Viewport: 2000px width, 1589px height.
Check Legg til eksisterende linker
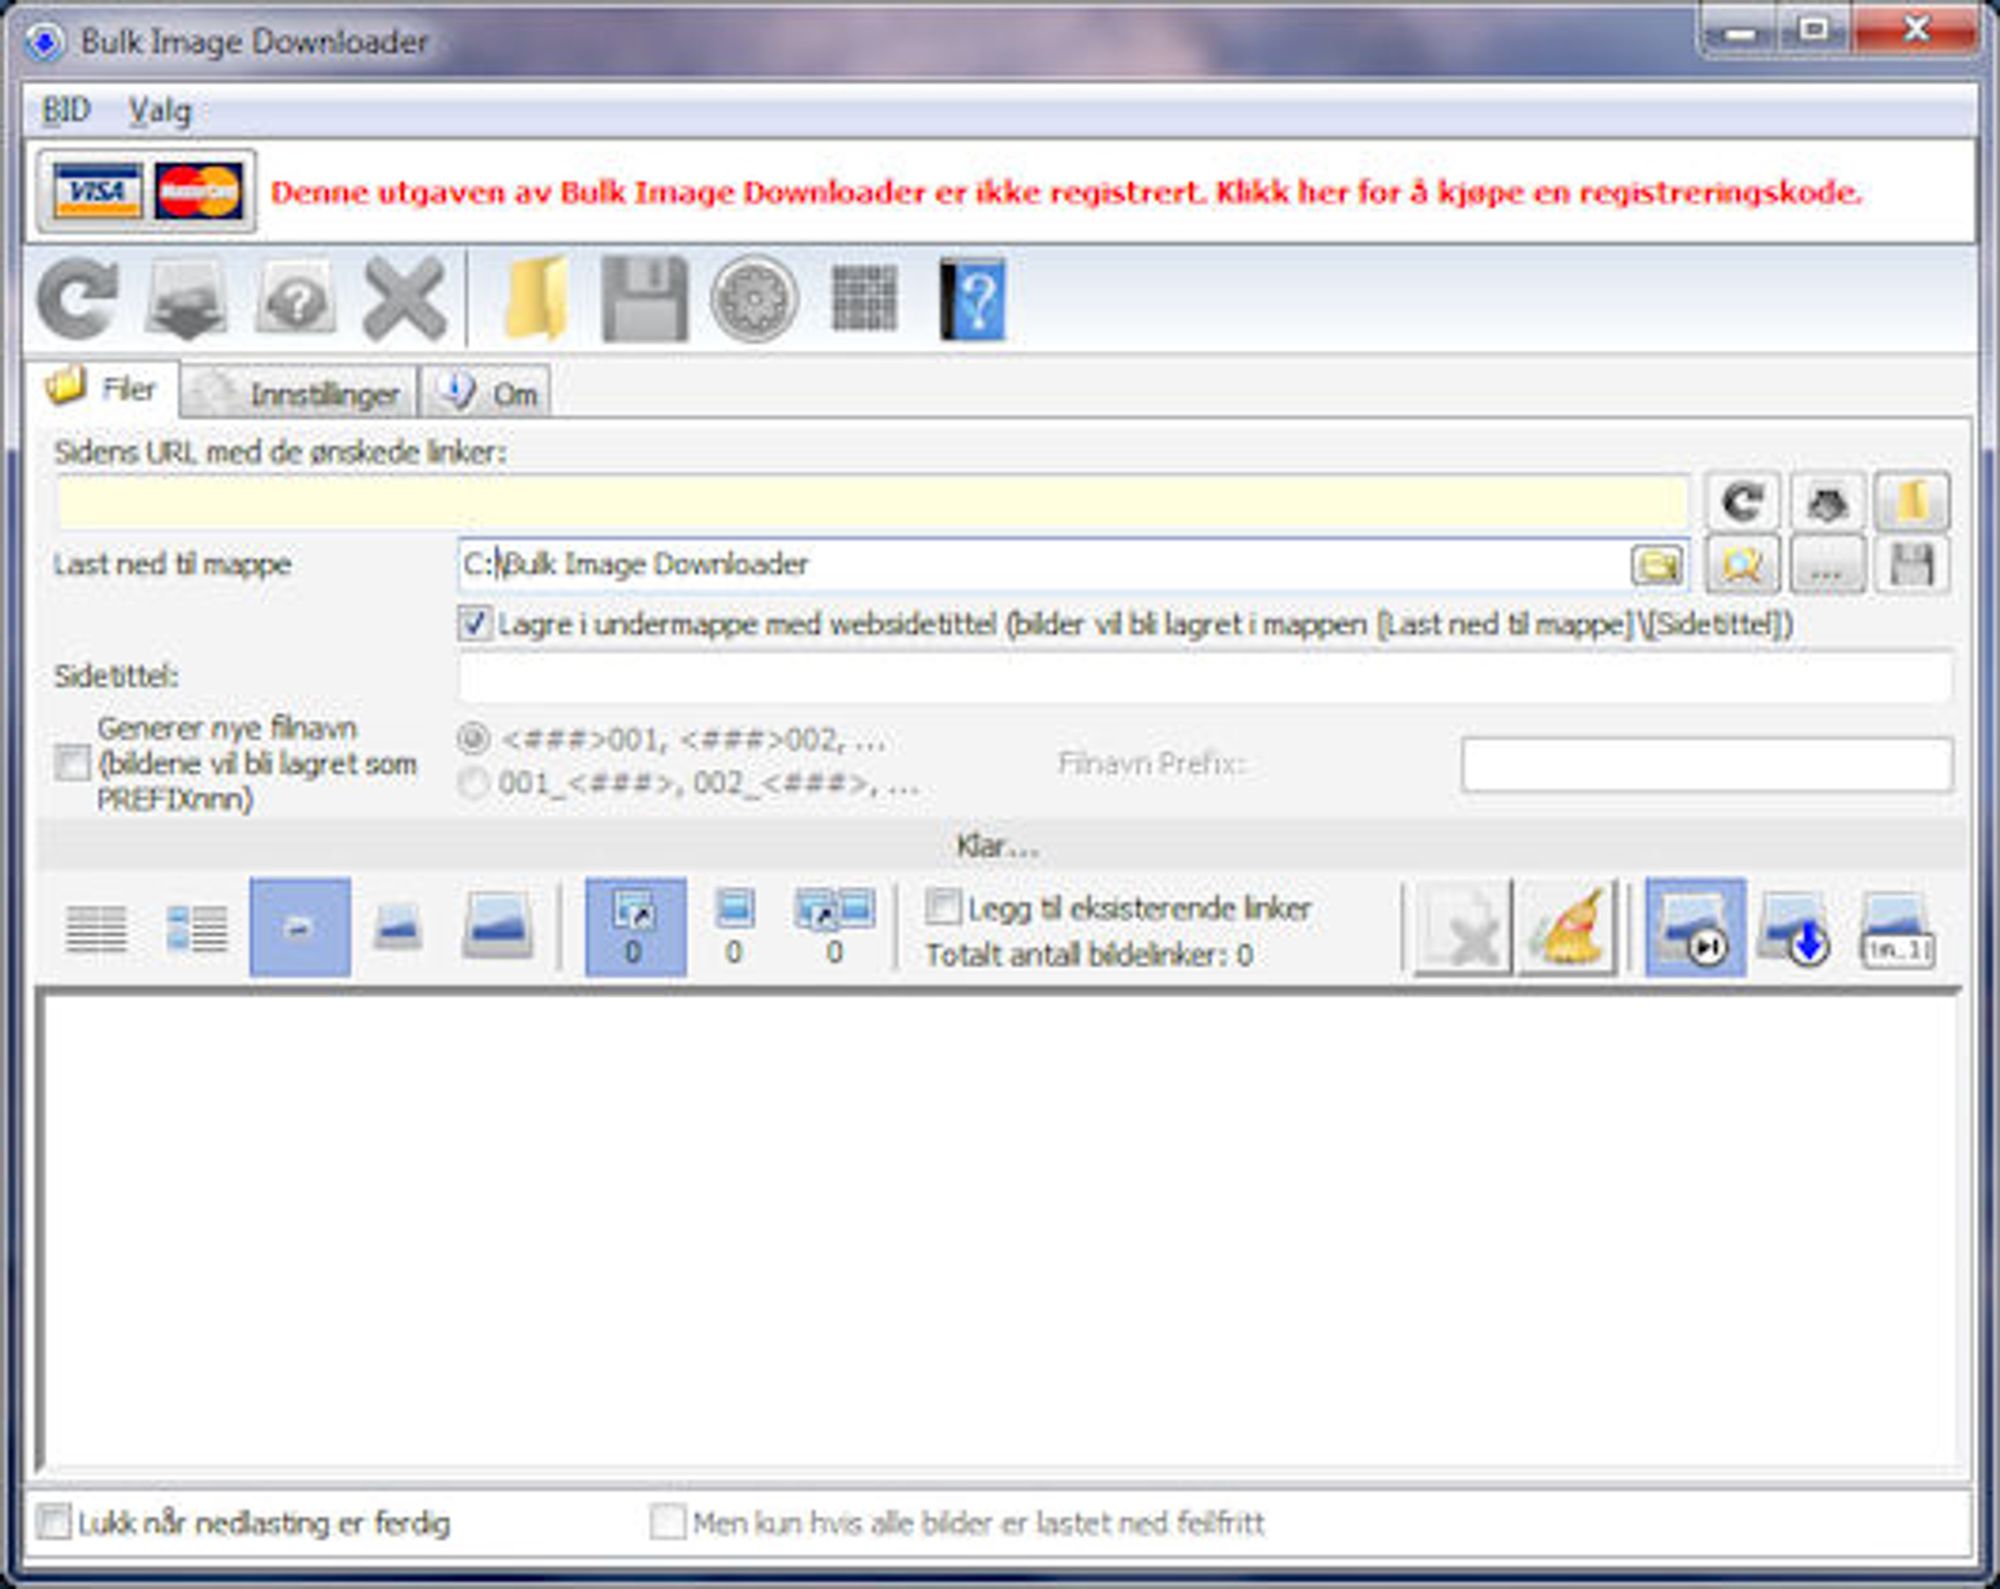pyautogui.click(x=942, y=908)
